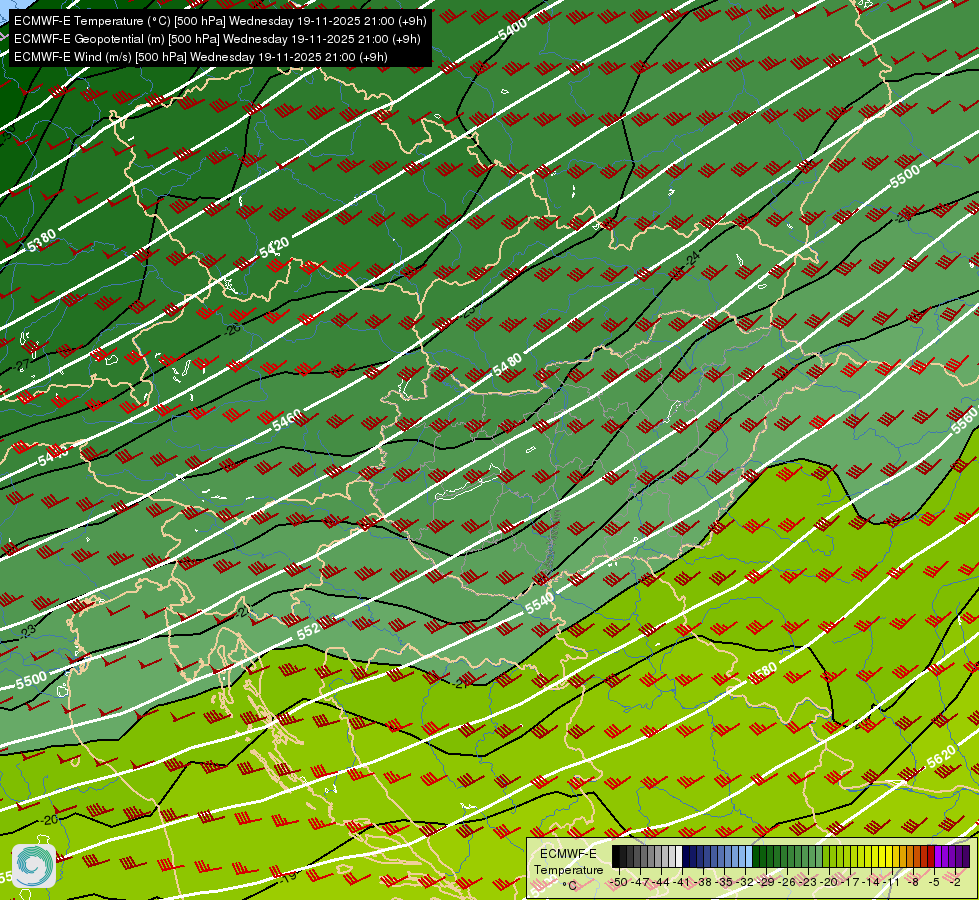Click the -14 value in the legend scale

871,882
